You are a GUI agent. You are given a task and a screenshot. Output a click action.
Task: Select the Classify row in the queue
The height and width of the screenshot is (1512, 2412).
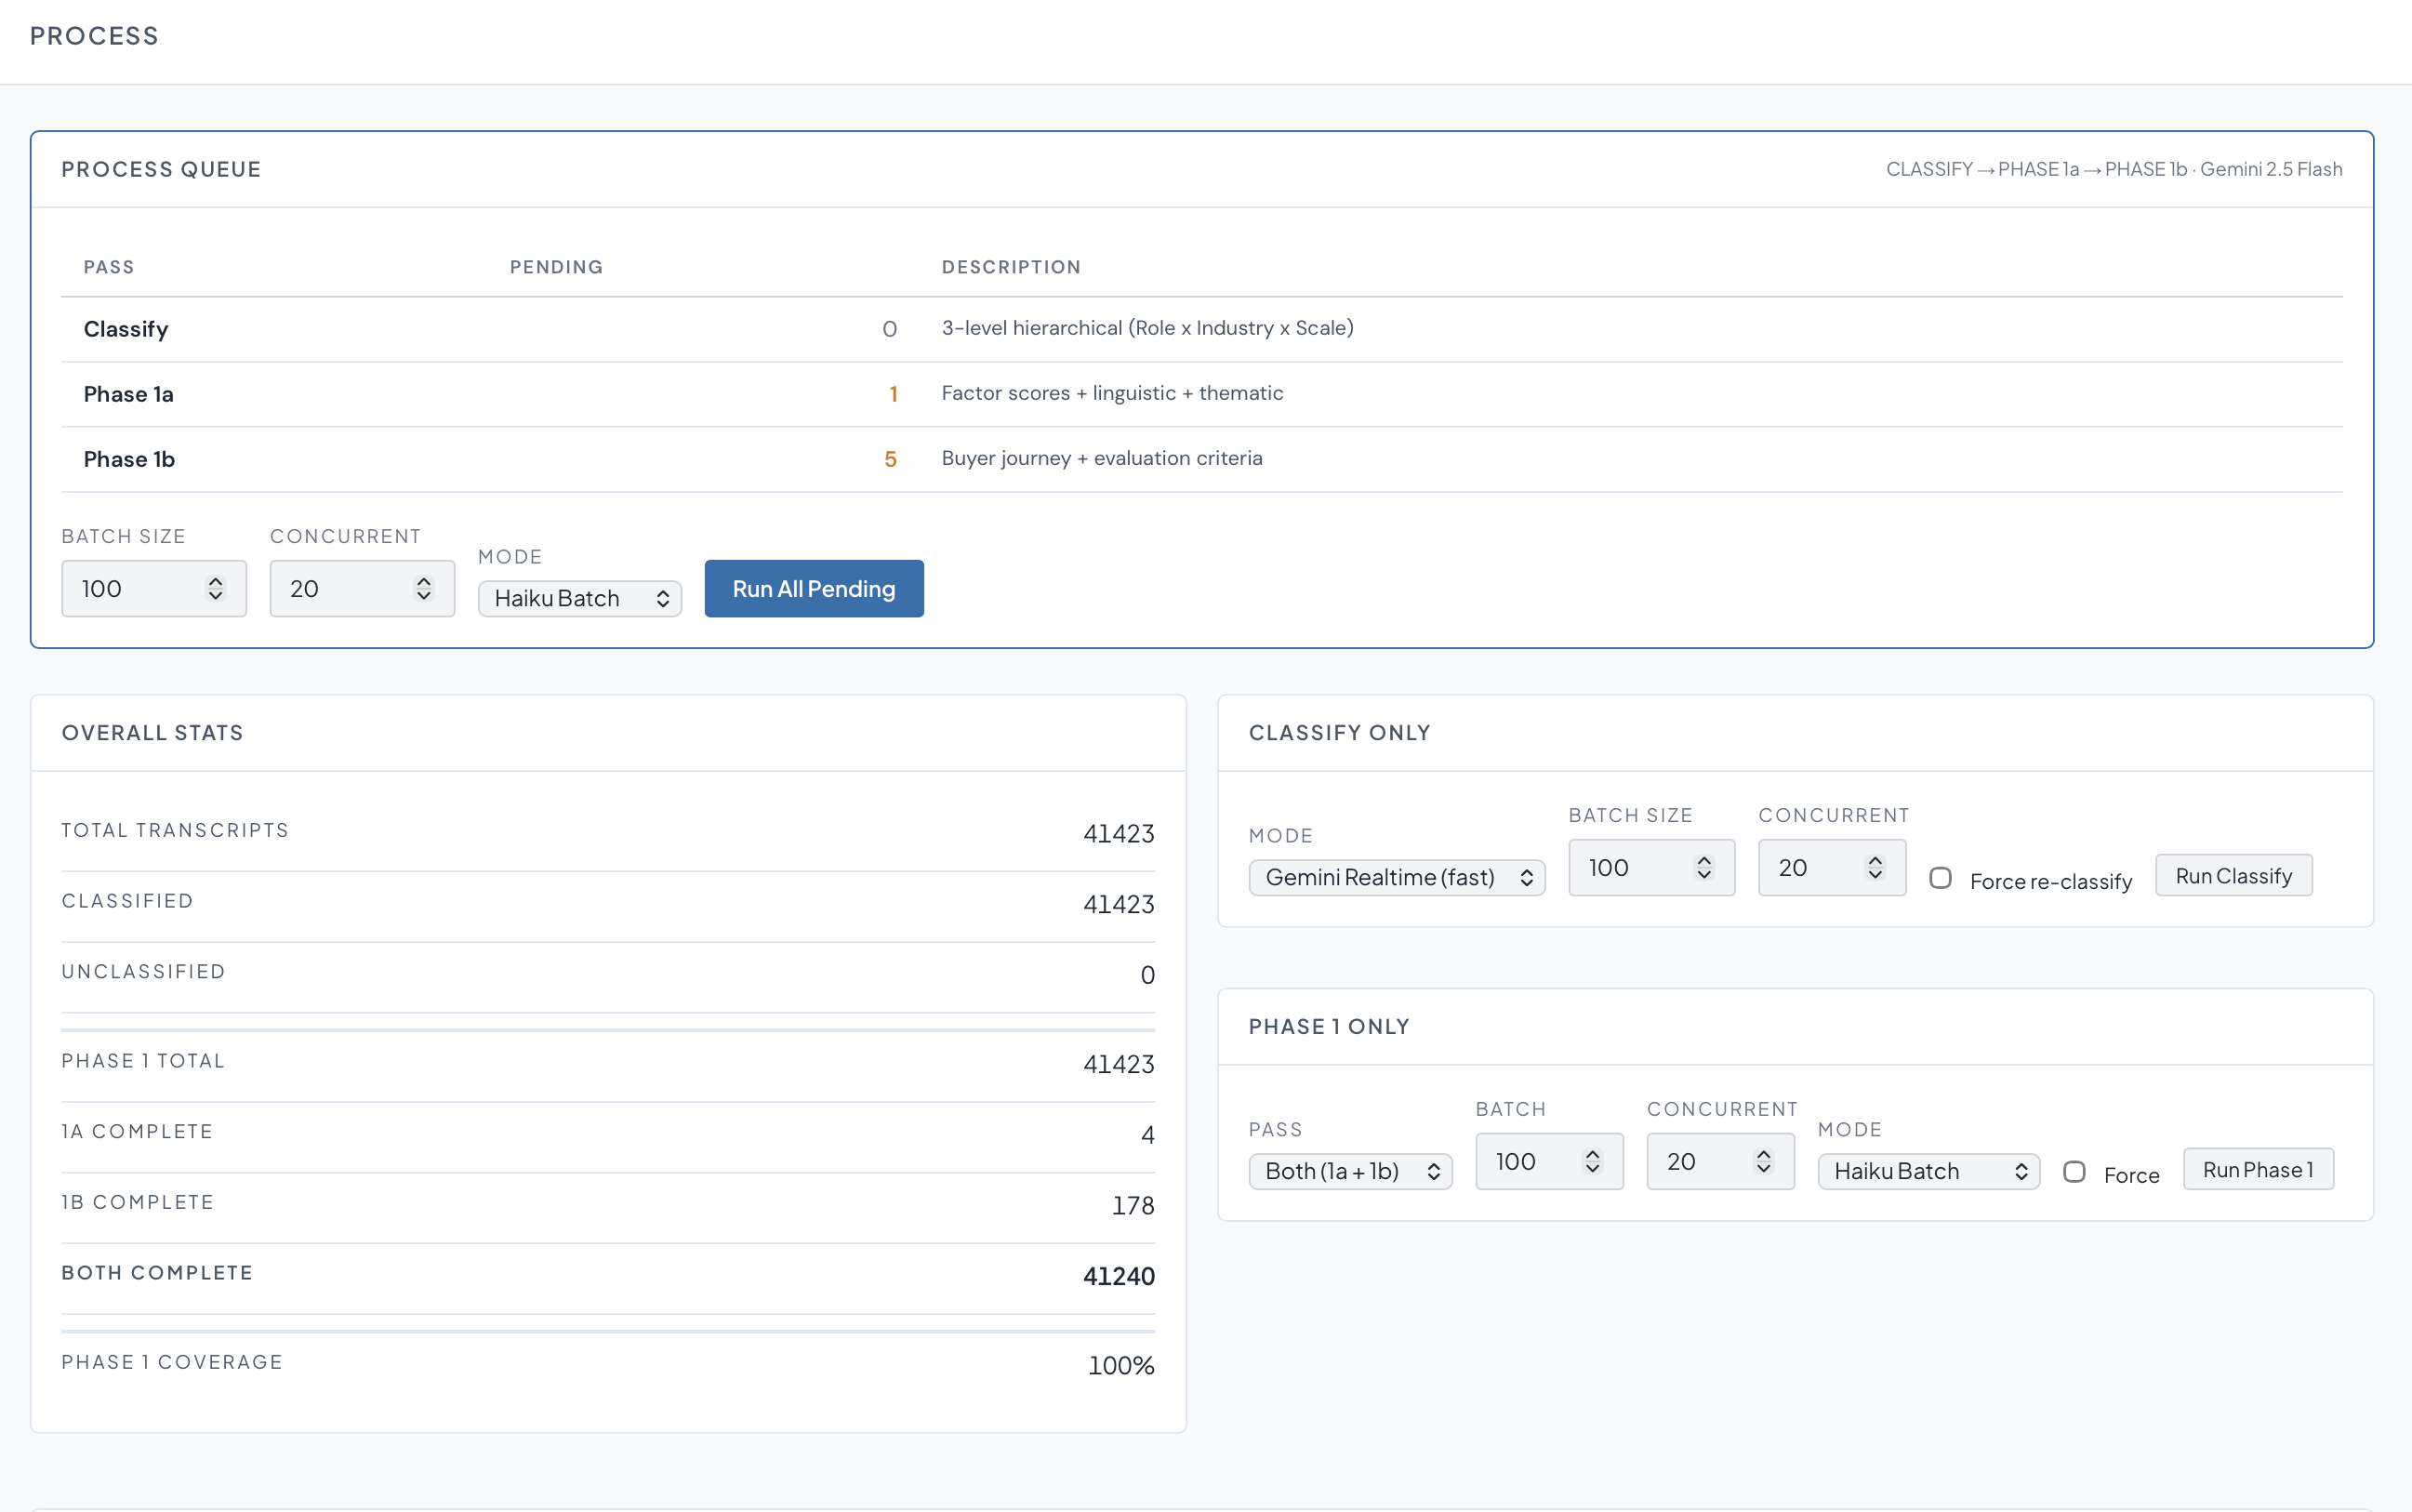point(1202,329)
